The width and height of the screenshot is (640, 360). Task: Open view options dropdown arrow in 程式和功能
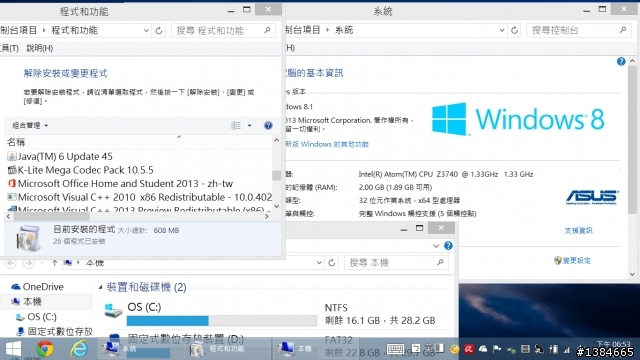click(249, 125)
